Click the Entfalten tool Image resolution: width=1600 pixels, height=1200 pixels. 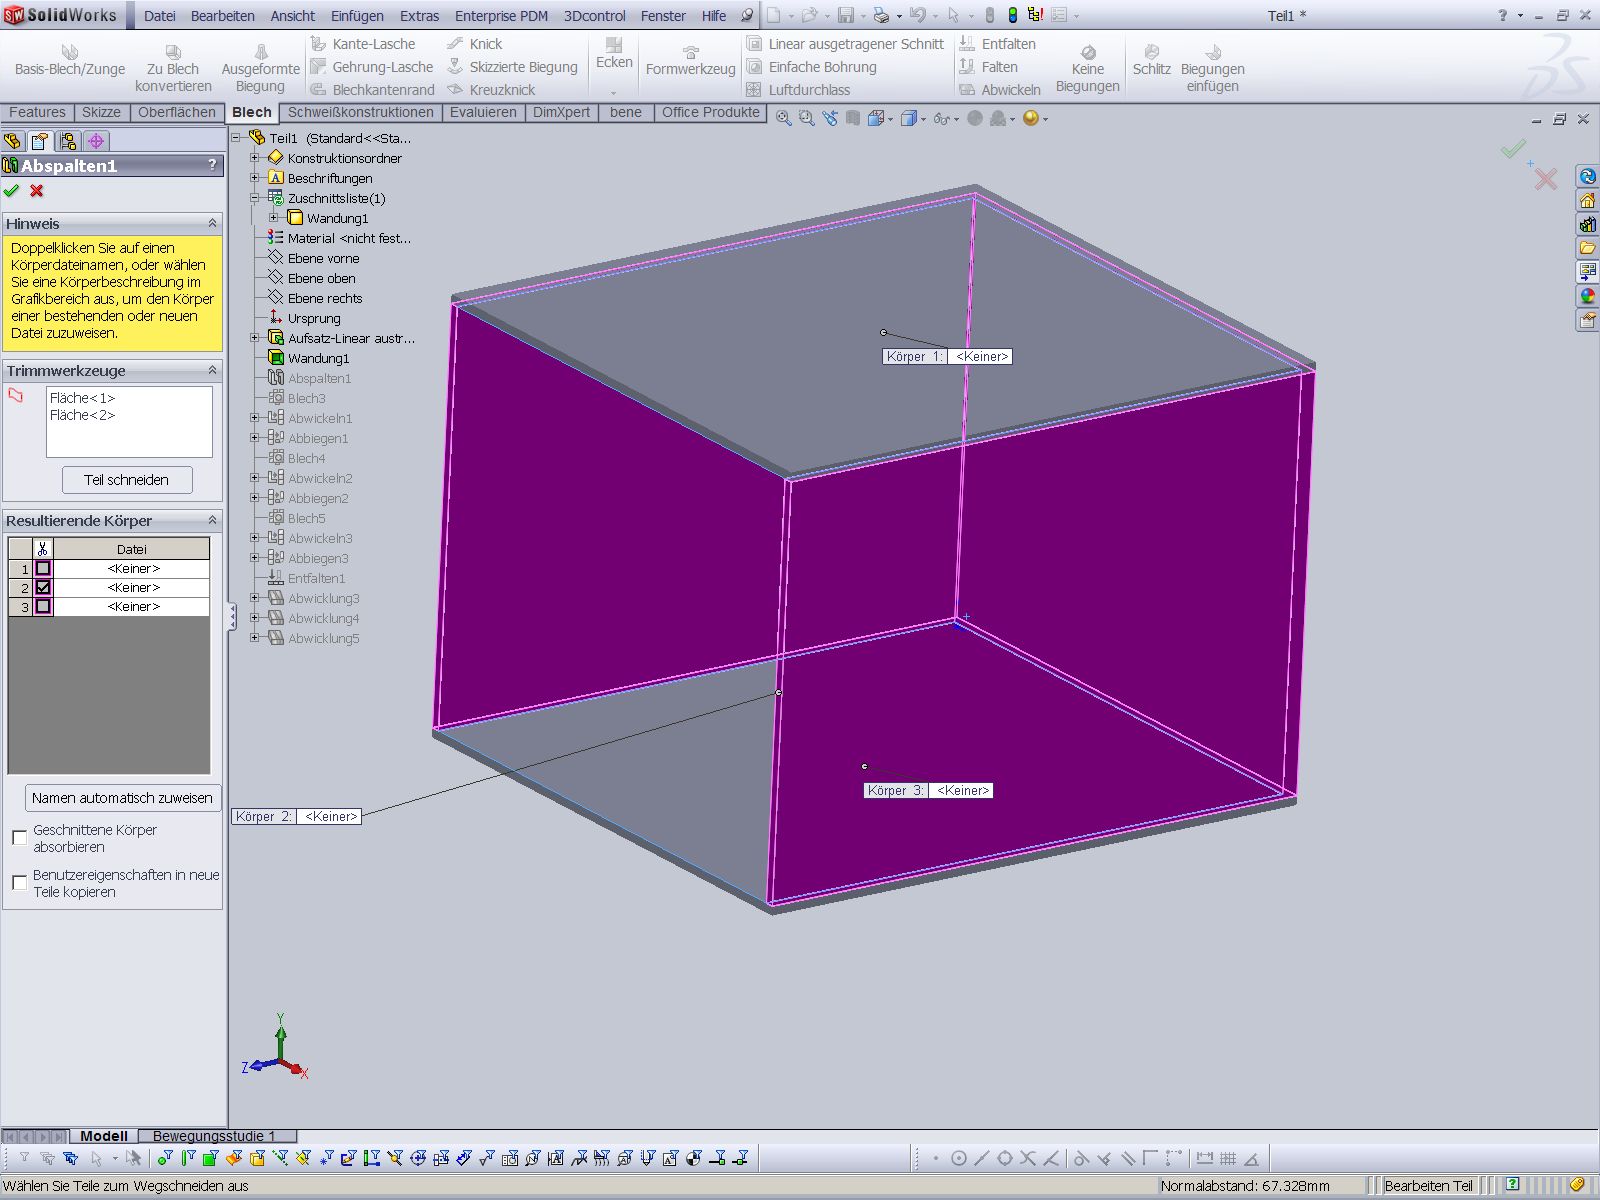[x=997, y=44]
